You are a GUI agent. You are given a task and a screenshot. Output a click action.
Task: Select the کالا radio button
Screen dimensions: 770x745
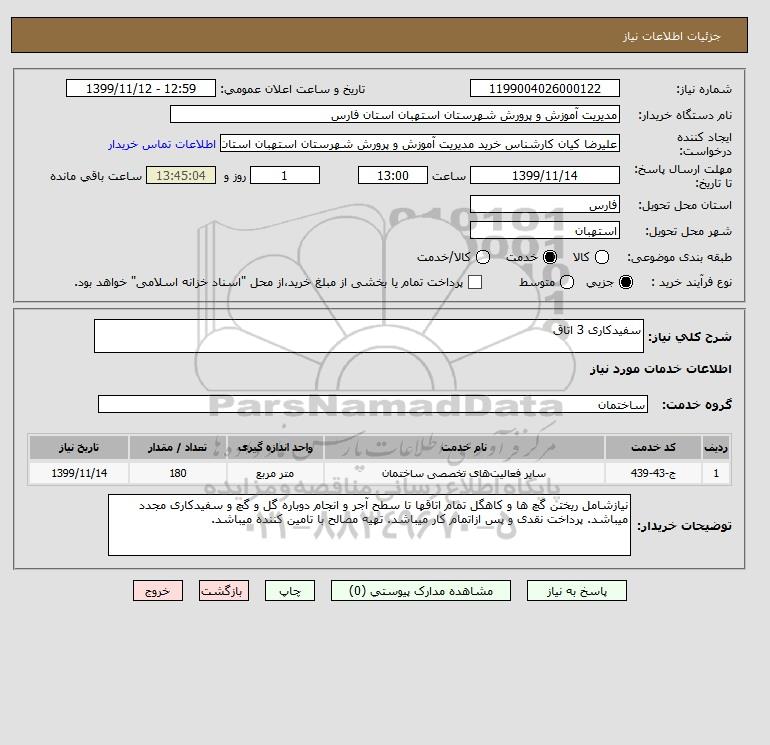[x=602, y=257]
